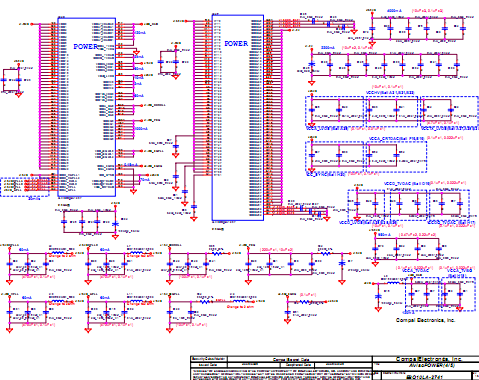Click the POWER label in the left chip block
This screenshot has width=479, height=380.
pyautogui.click(x=86, y=46)
